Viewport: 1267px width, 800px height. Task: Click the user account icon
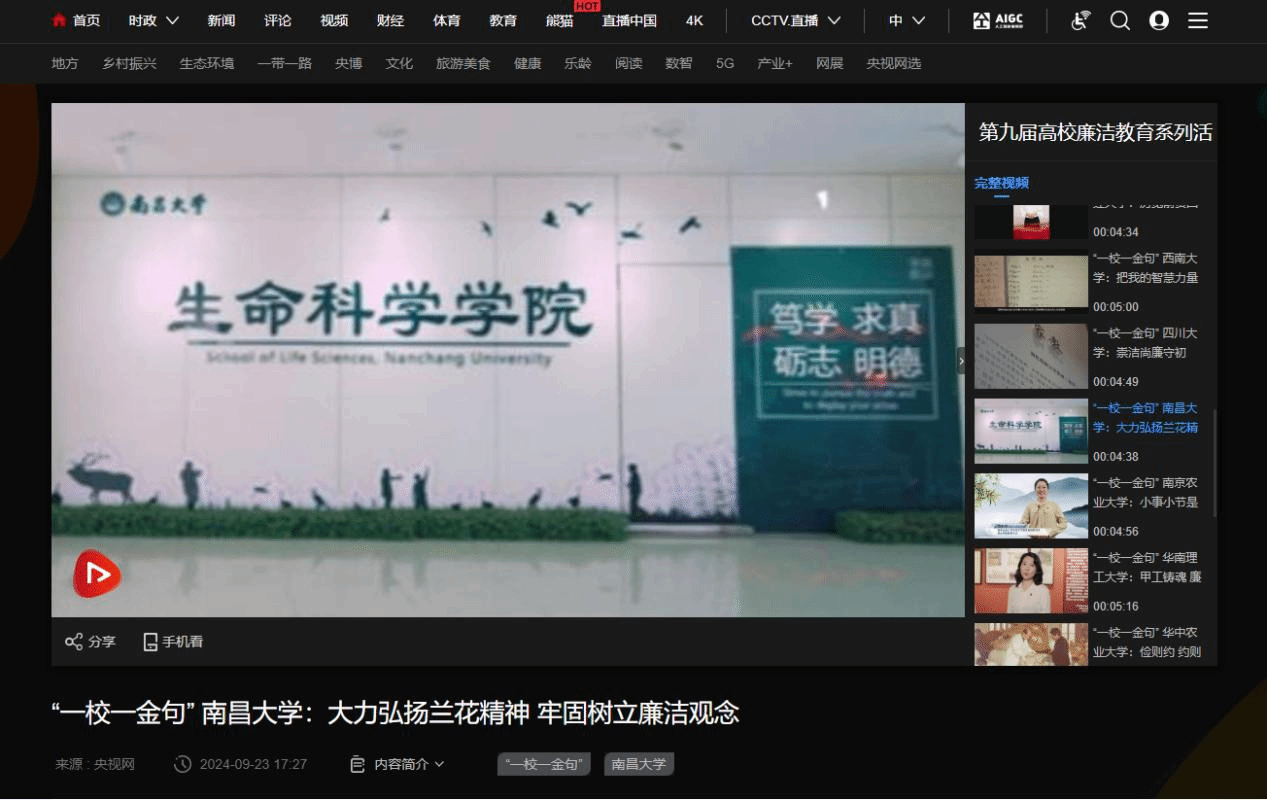(1159, 21)
